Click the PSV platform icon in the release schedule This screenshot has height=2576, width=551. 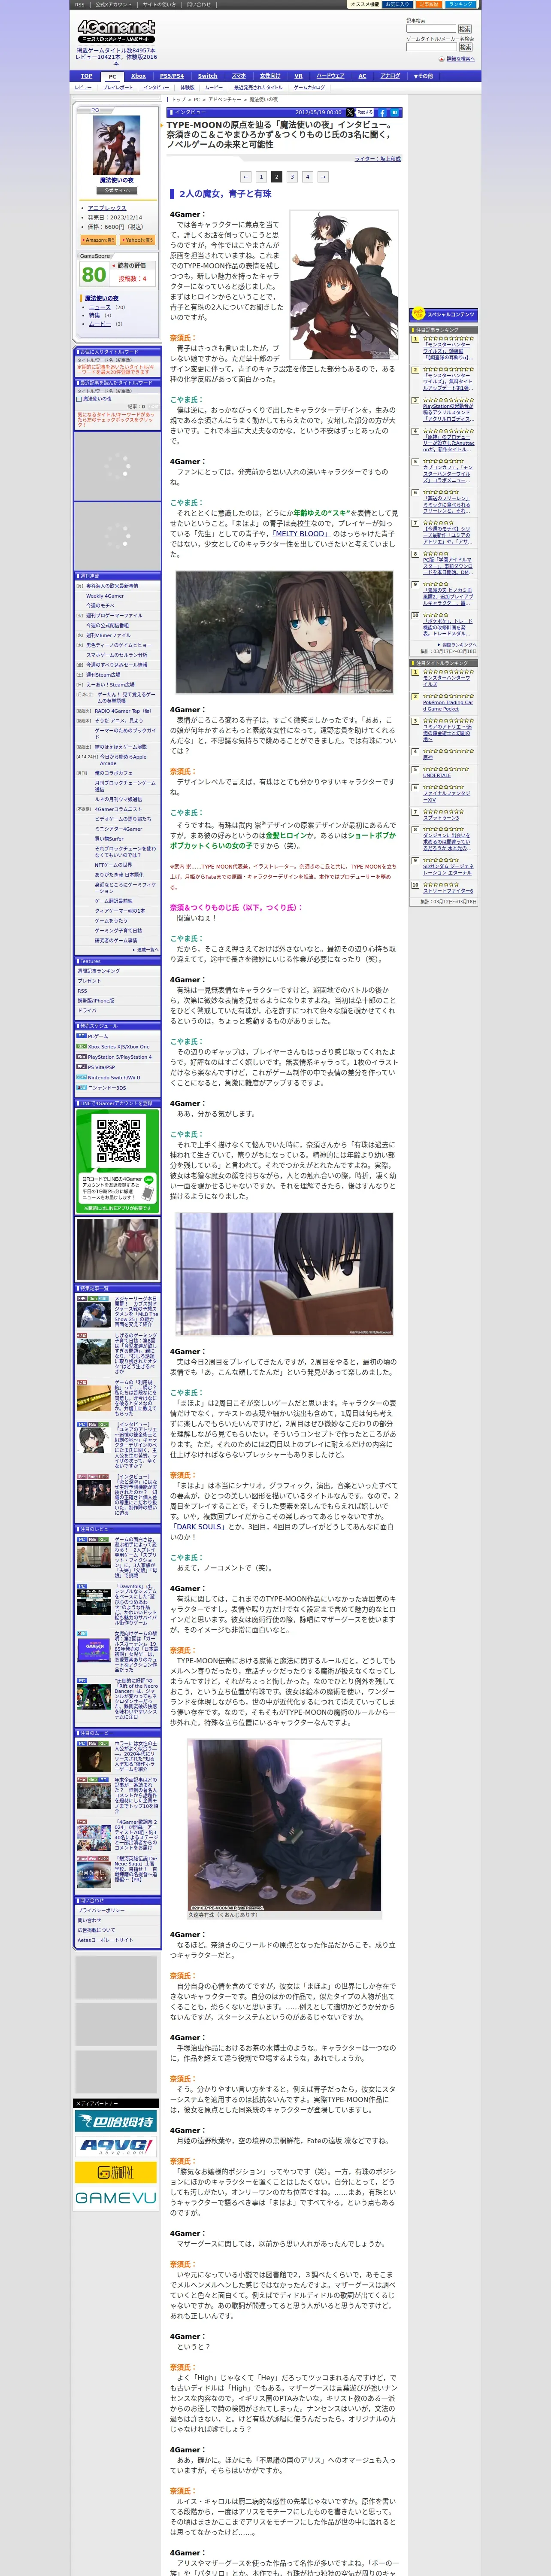81,1067
